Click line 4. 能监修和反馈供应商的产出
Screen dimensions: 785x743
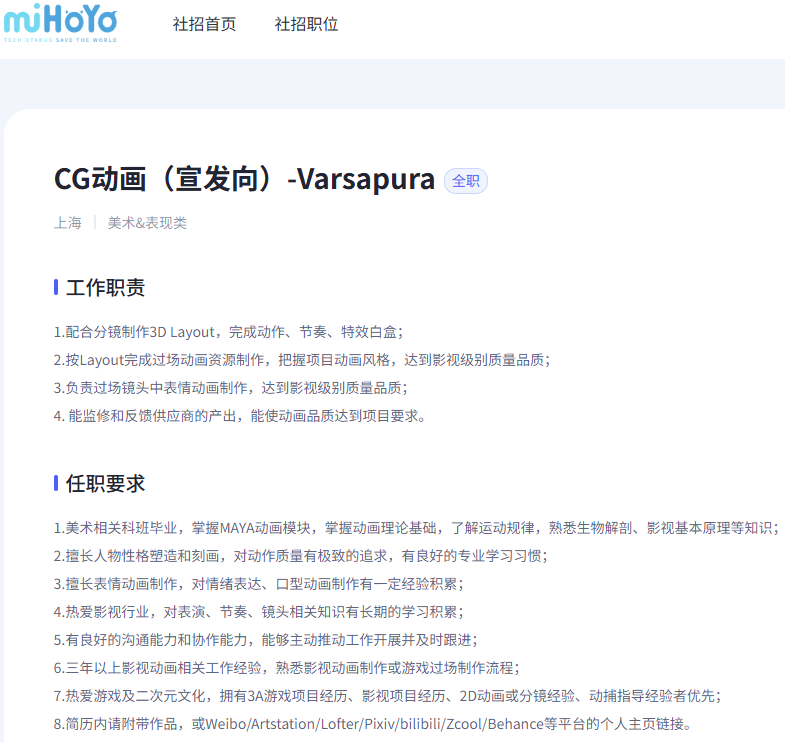tap(239, 416)
